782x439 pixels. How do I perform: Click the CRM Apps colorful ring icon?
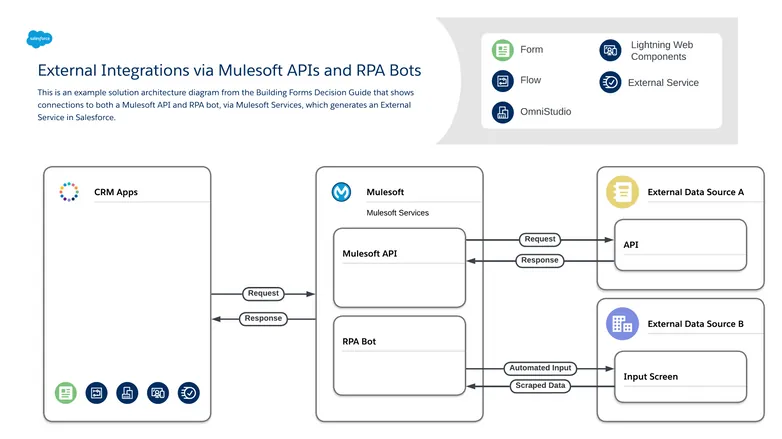pyautogui.click(x=69, y=192)
